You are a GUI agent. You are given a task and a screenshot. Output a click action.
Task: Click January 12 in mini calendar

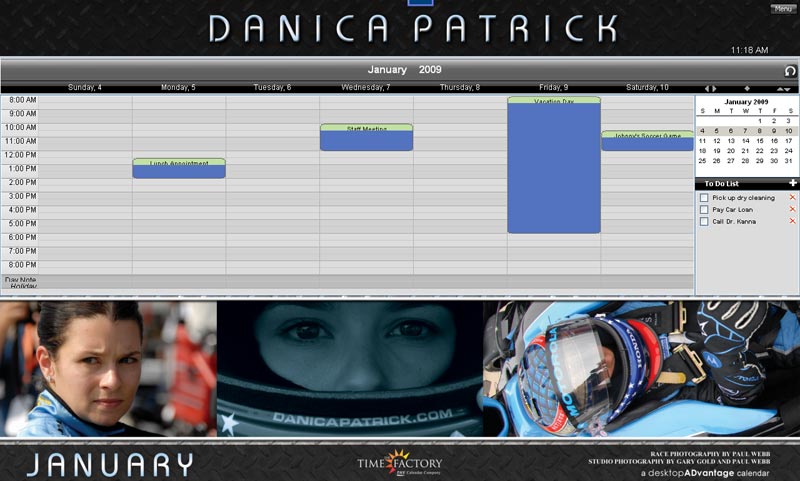point(717,141)
